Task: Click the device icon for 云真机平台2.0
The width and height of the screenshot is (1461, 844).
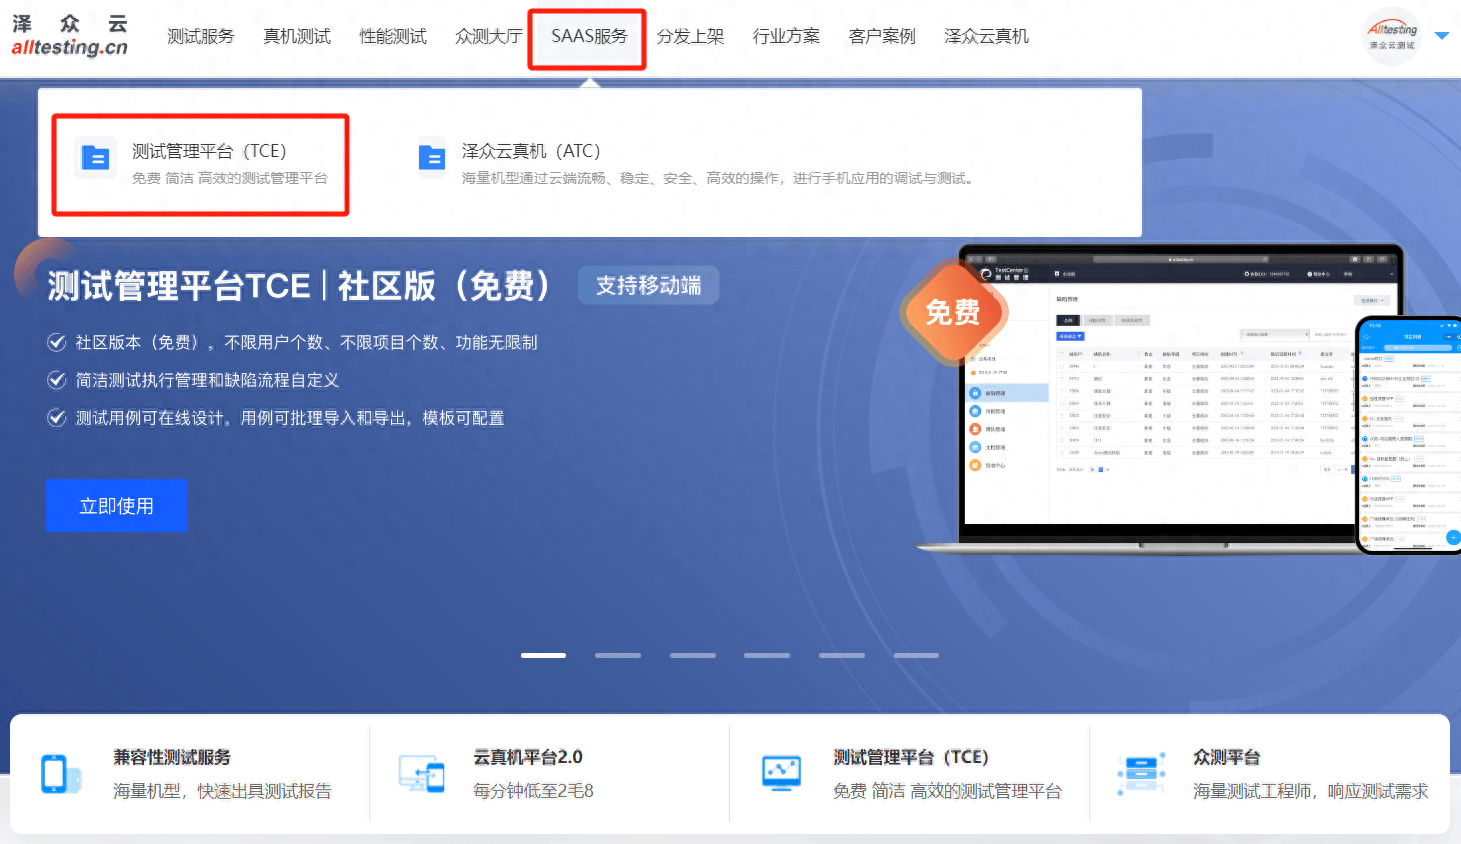Action: coord(422,773)
